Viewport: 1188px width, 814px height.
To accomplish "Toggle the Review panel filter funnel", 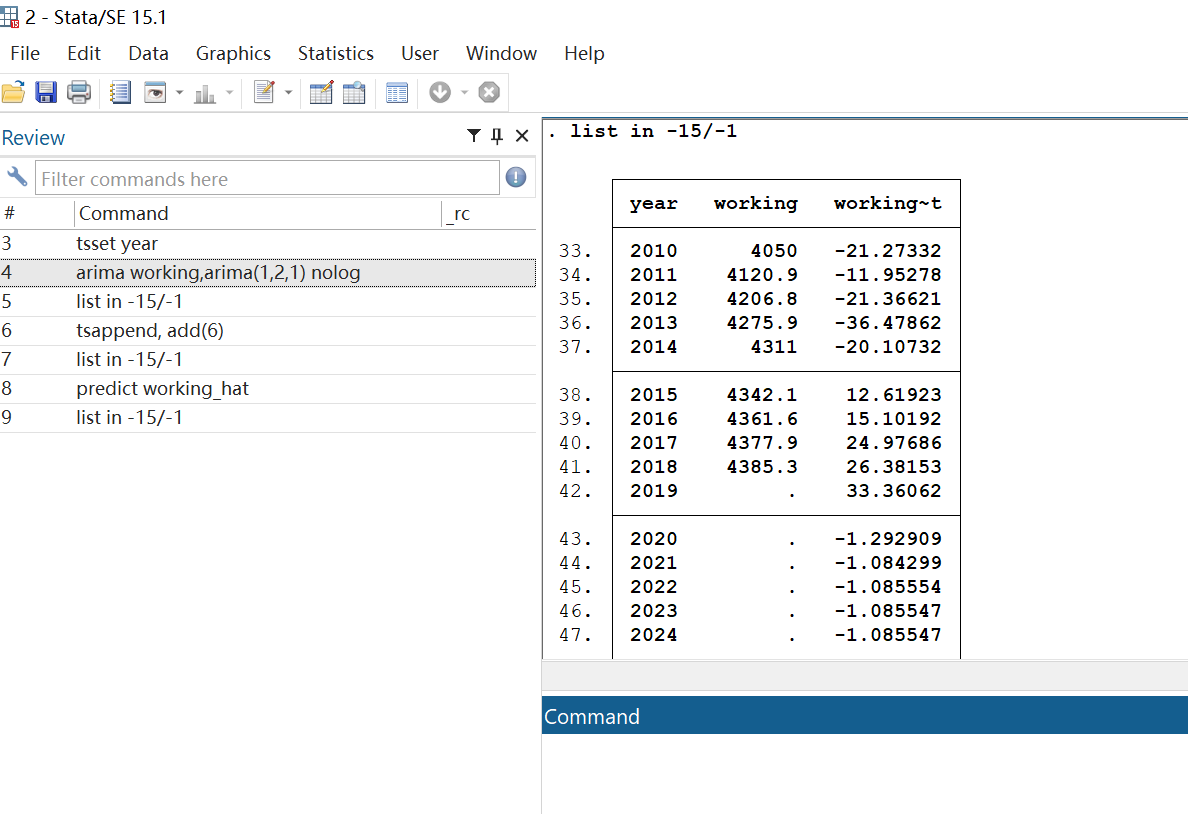I will pyautogui.click(x=474, y=136).
